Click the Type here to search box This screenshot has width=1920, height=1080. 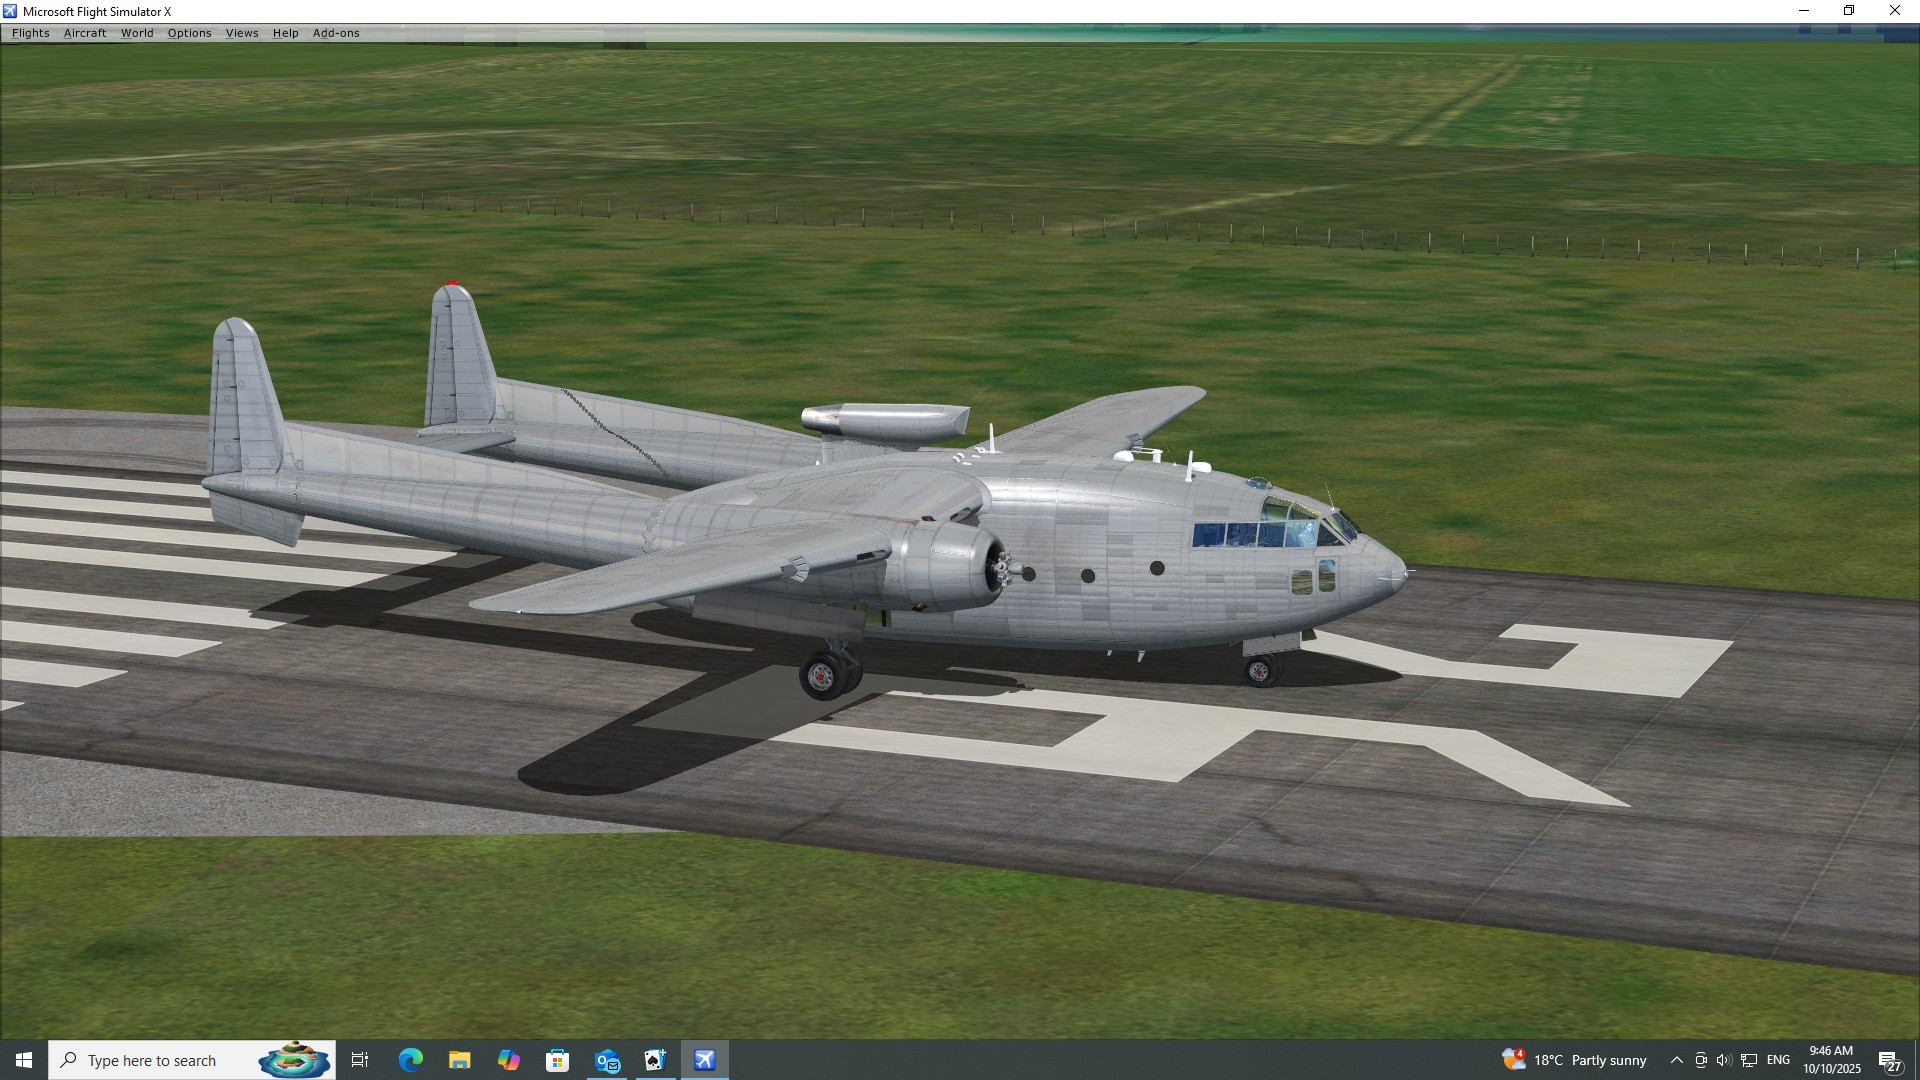(x=160, y=1060)
